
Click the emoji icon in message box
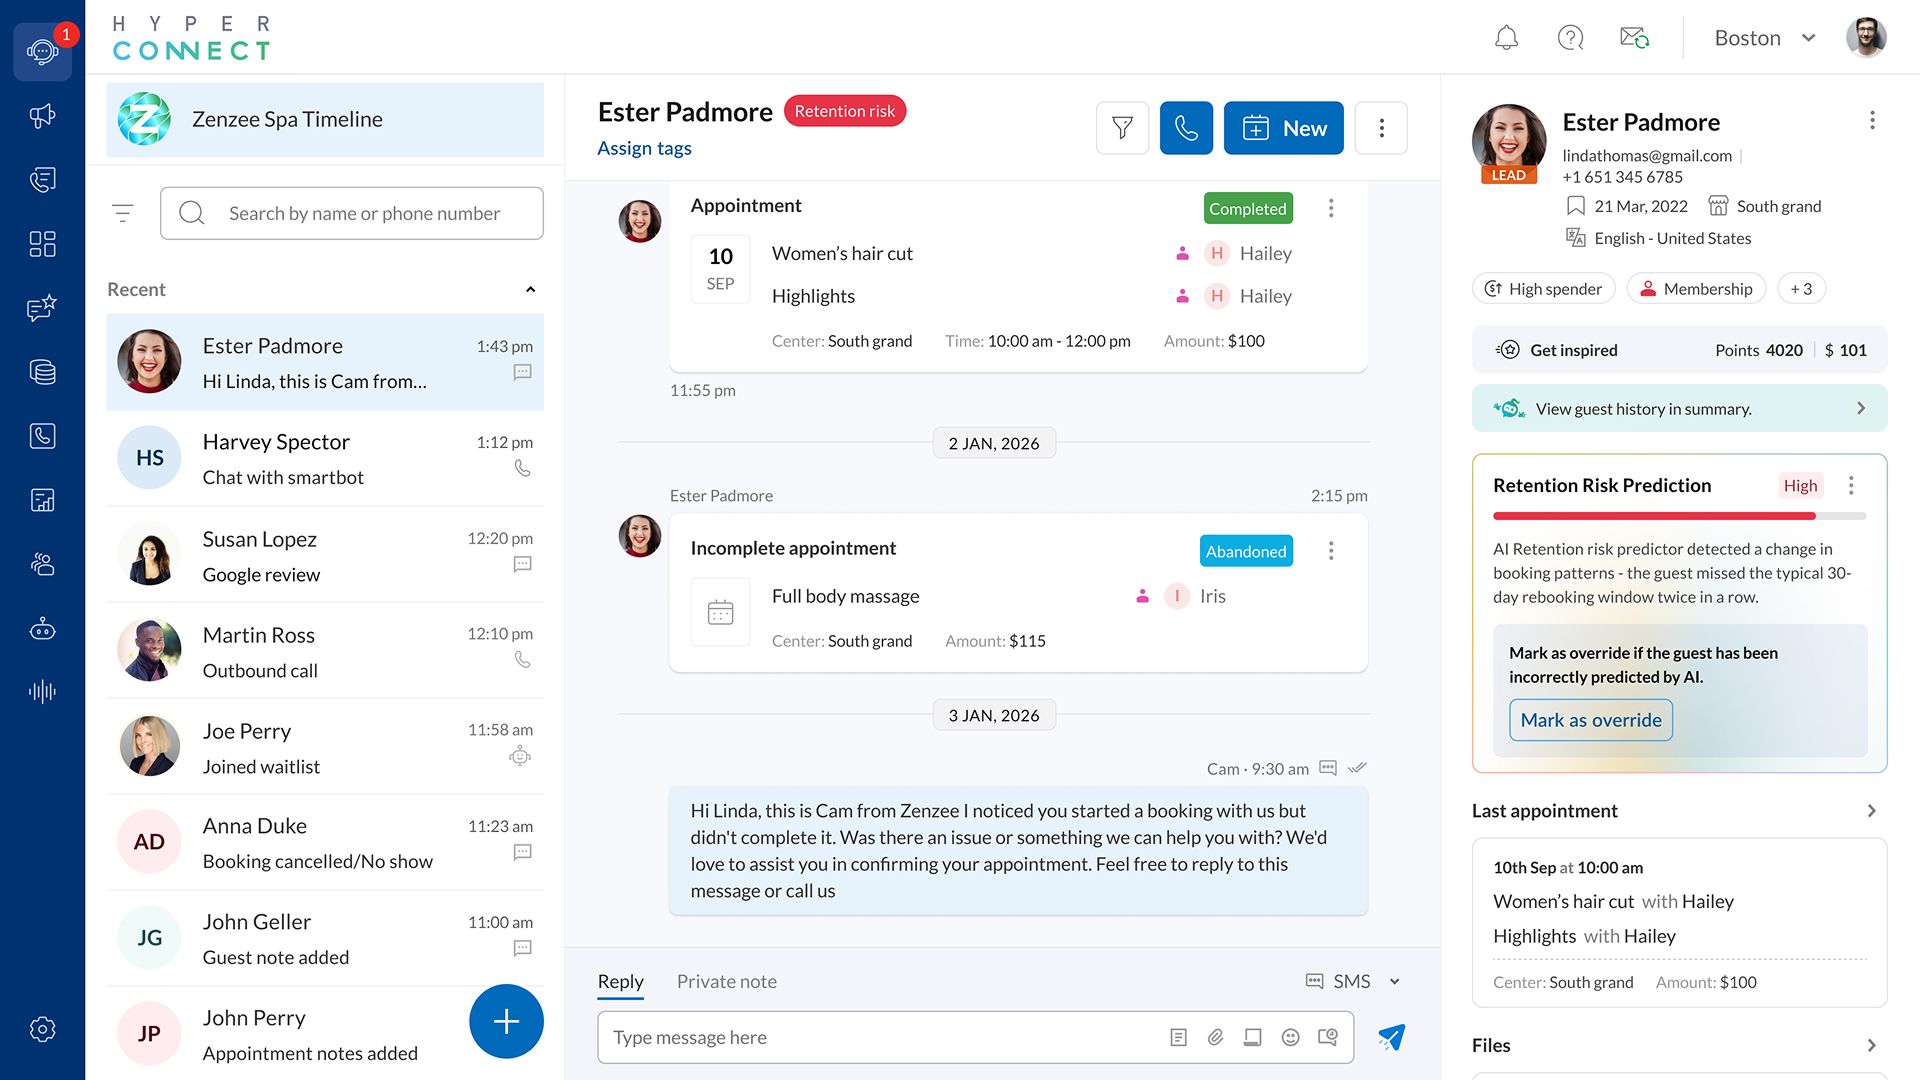(1290, 1037)
